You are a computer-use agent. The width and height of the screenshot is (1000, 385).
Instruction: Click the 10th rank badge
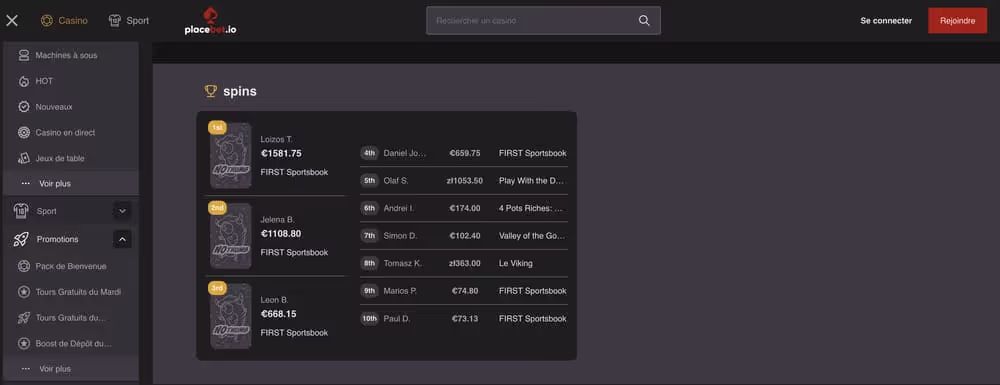370,319
